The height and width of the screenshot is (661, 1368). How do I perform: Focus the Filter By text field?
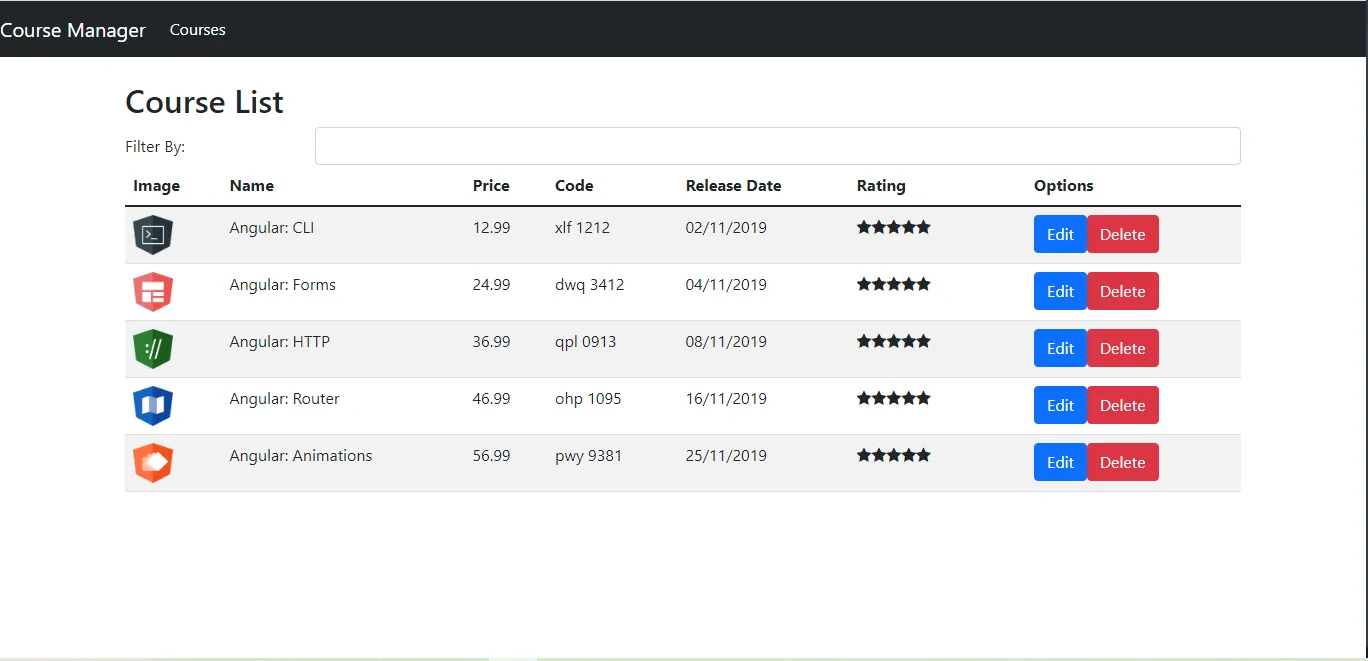pyautogui.click(x=777, y=146)
